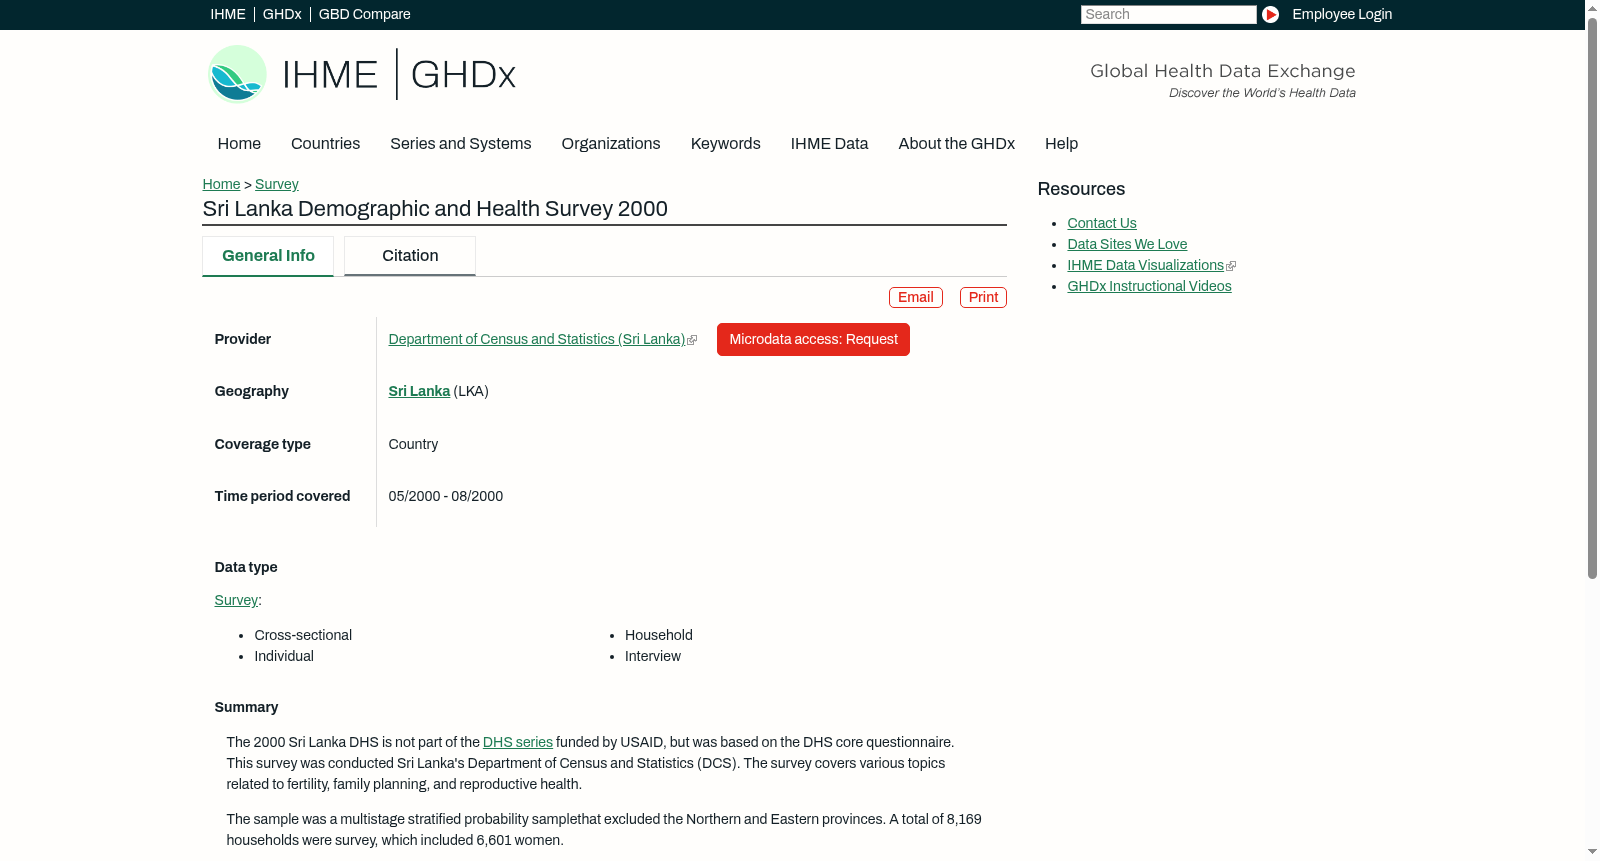
Task: Click the GHDx logo text in header
Action: coord(463,75)
